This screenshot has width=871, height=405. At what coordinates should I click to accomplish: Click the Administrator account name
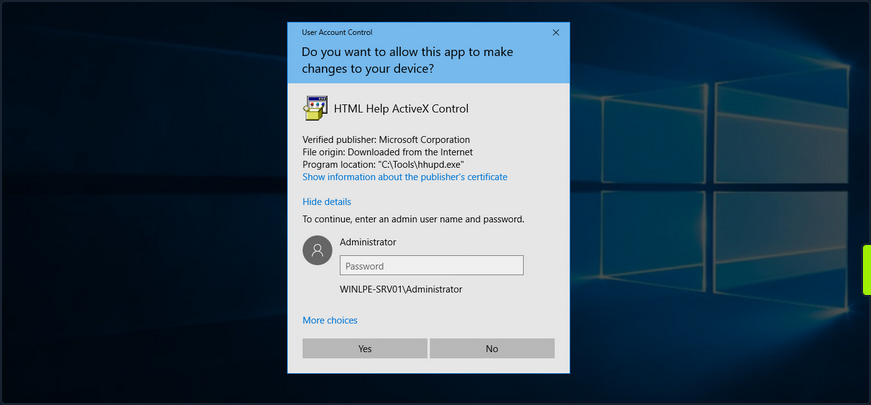(368, 242)
